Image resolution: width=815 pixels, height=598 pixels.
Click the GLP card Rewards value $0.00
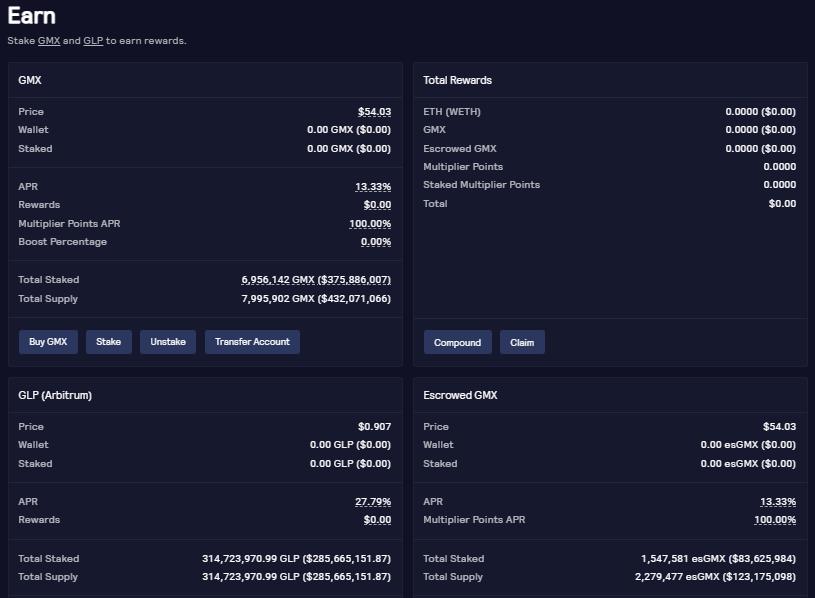377,520
